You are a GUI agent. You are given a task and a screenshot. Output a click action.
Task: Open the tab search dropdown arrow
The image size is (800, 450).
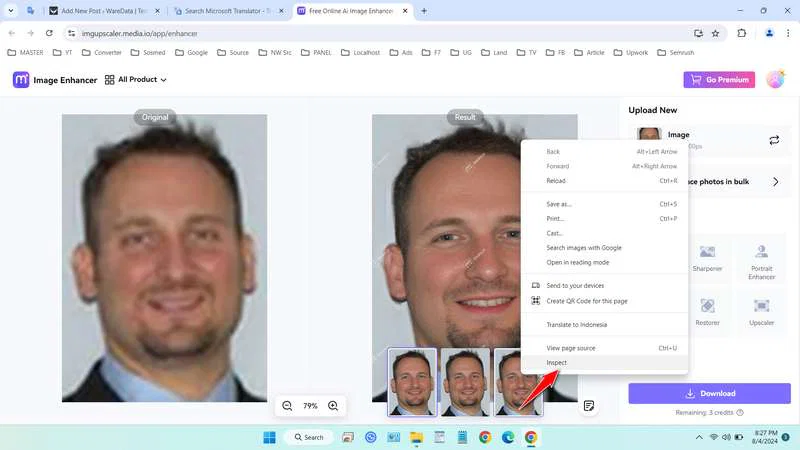11,11
